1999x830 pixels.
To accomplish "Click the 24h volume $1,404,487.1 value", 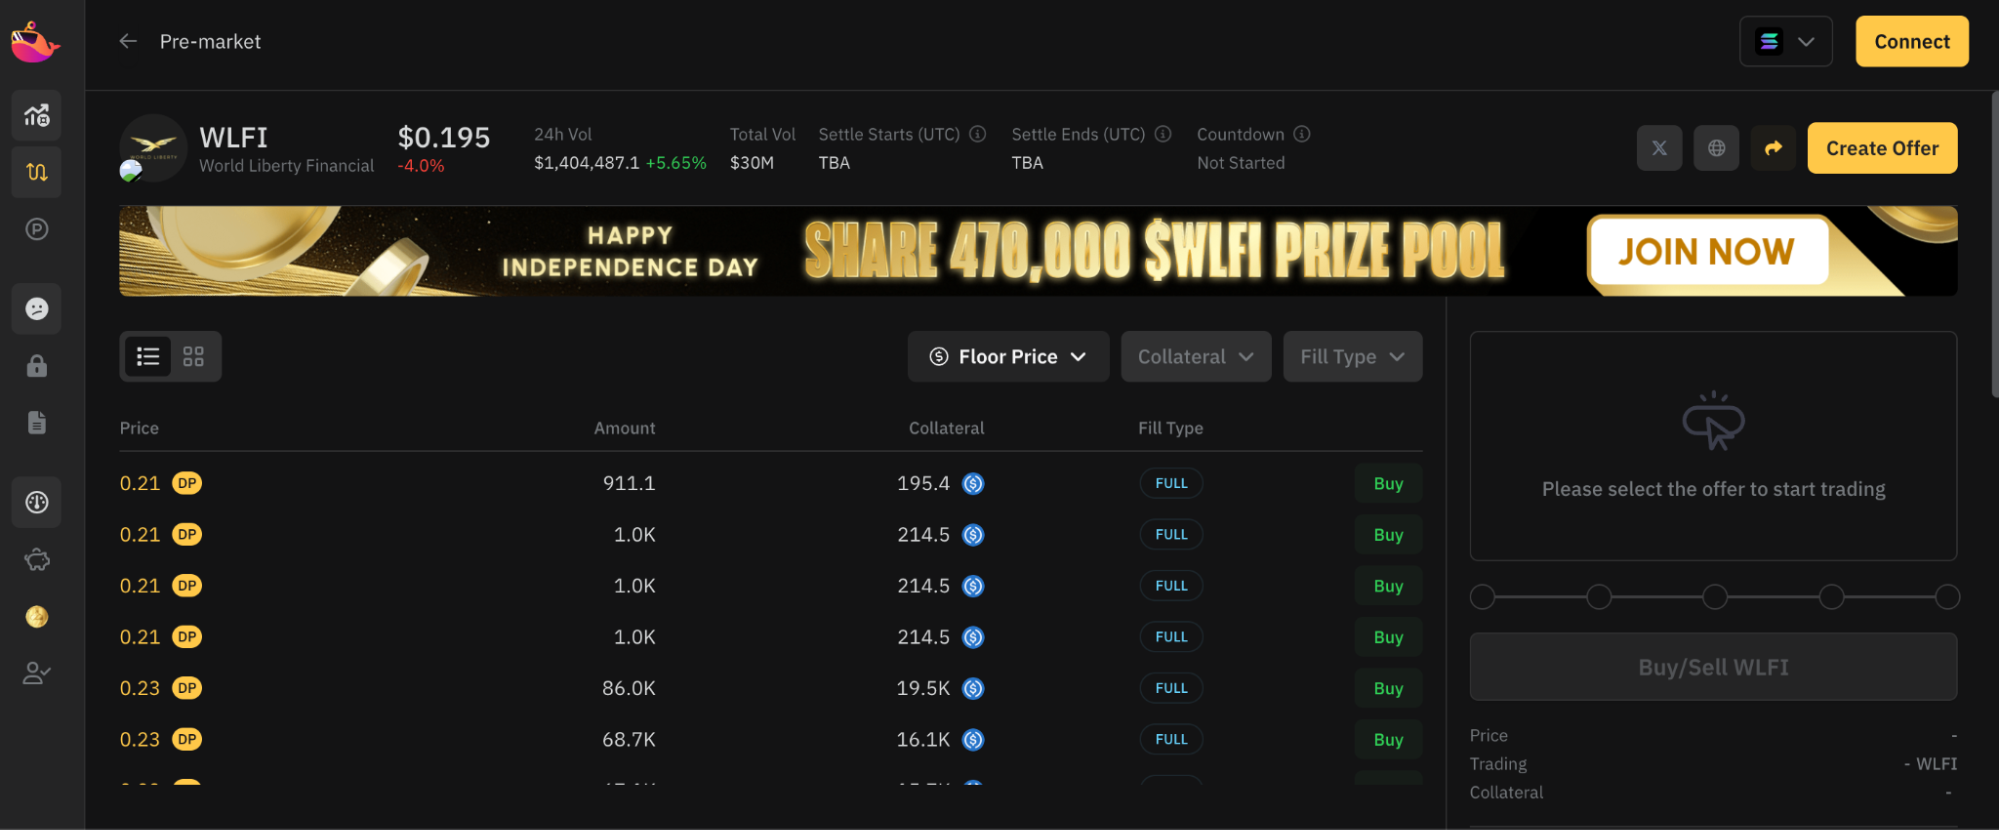I will (x=587, y=163).
